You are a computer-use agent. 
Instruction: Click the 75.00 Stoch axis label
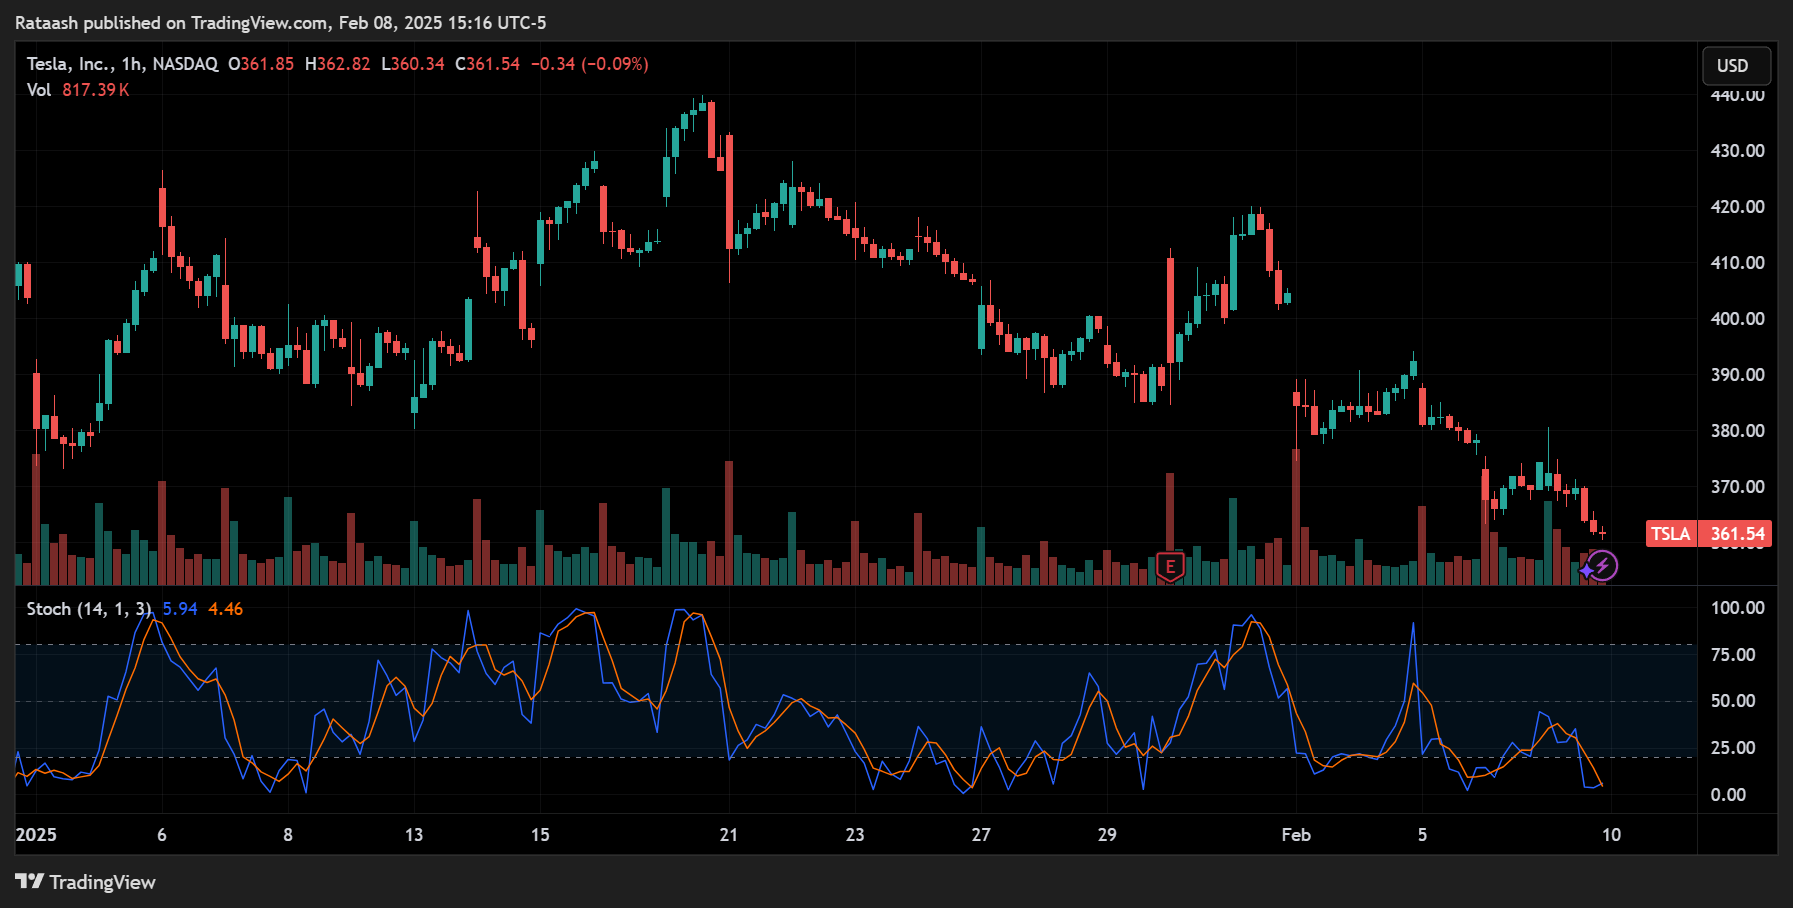[1733, 655]
